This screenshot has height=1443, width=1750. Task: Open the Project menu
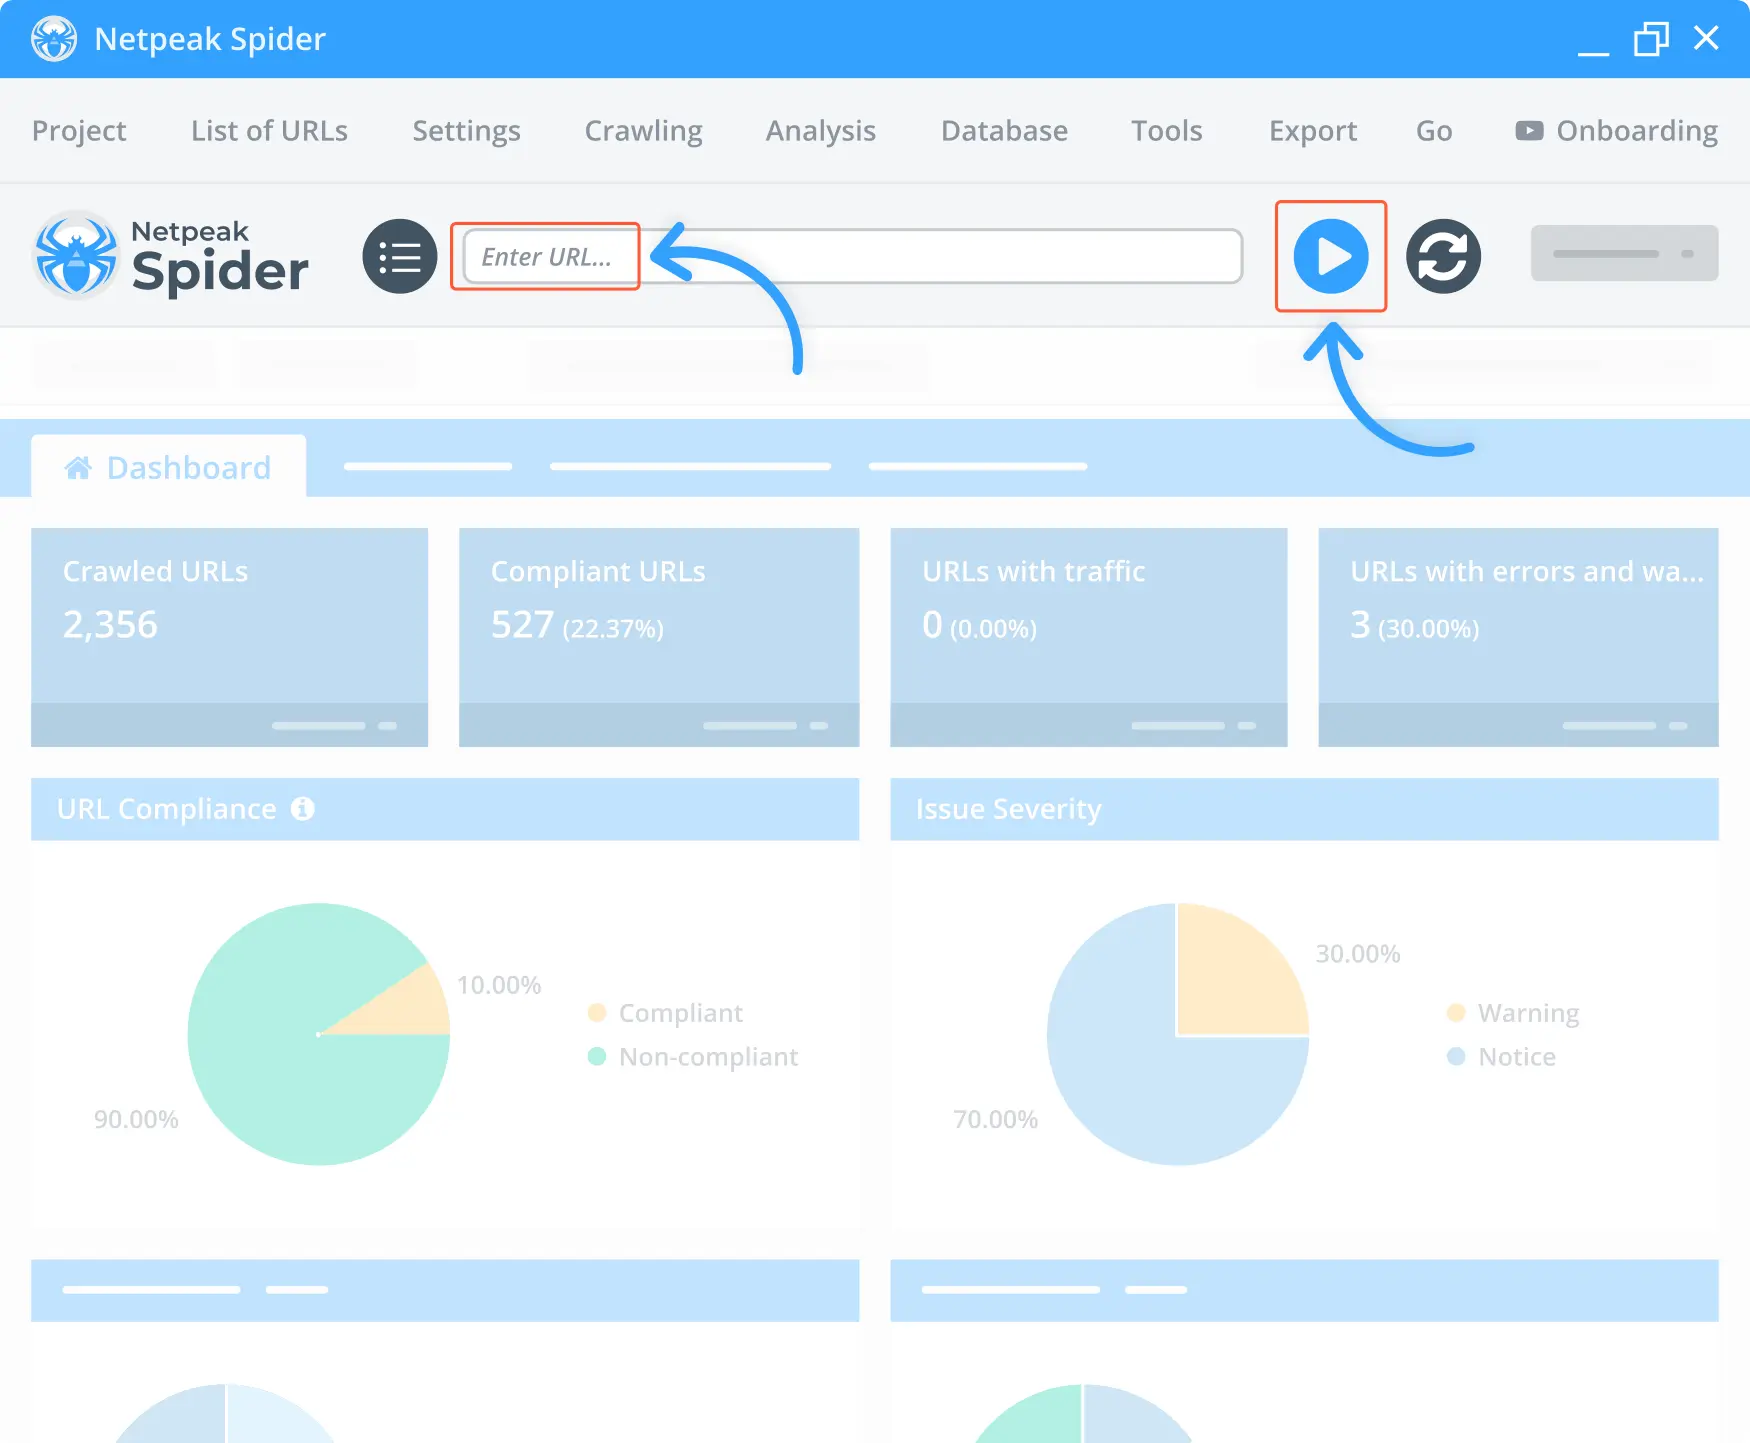[79, 131]
